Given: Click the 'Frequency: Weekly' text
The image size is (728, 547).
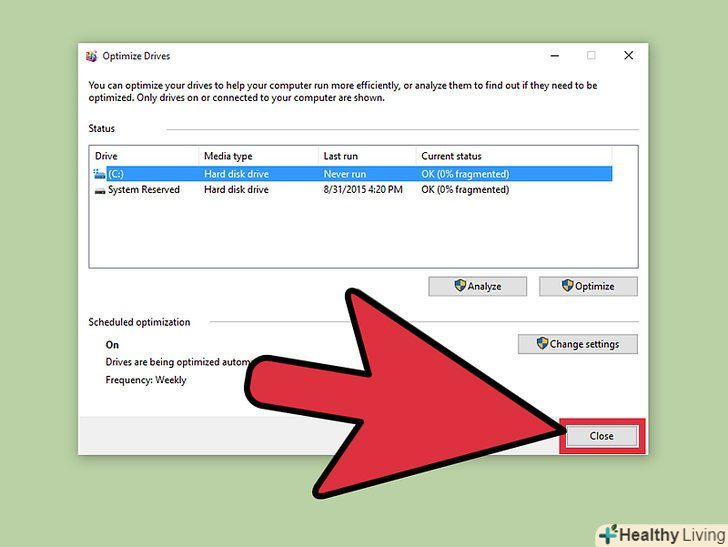Looking at the screenshot, I should (146, 380).
